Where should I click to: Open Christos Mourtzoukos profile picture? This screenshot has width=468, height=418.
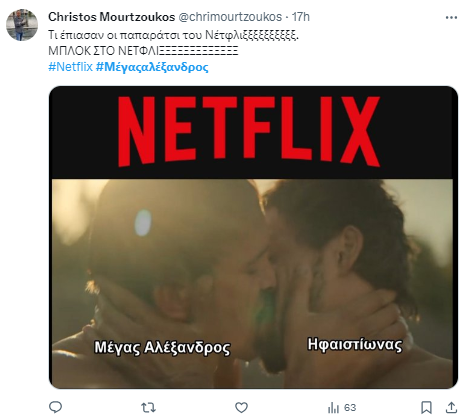22,25
